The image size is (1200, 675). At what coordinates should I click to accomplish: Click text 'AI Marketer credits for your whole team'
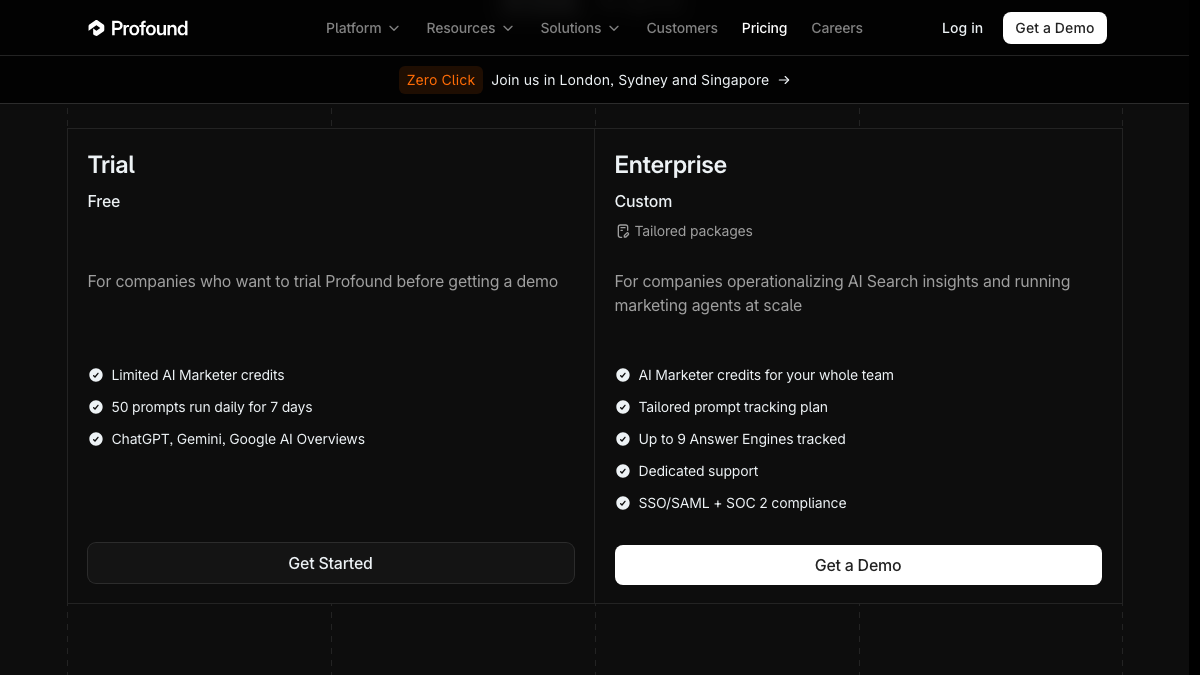[766, 375]
